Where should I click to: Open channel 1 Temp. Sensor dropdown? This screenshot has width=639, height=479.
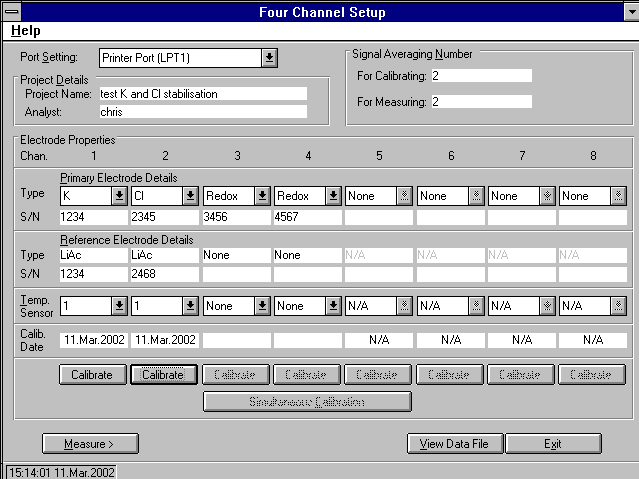click(x=119, y=306)
